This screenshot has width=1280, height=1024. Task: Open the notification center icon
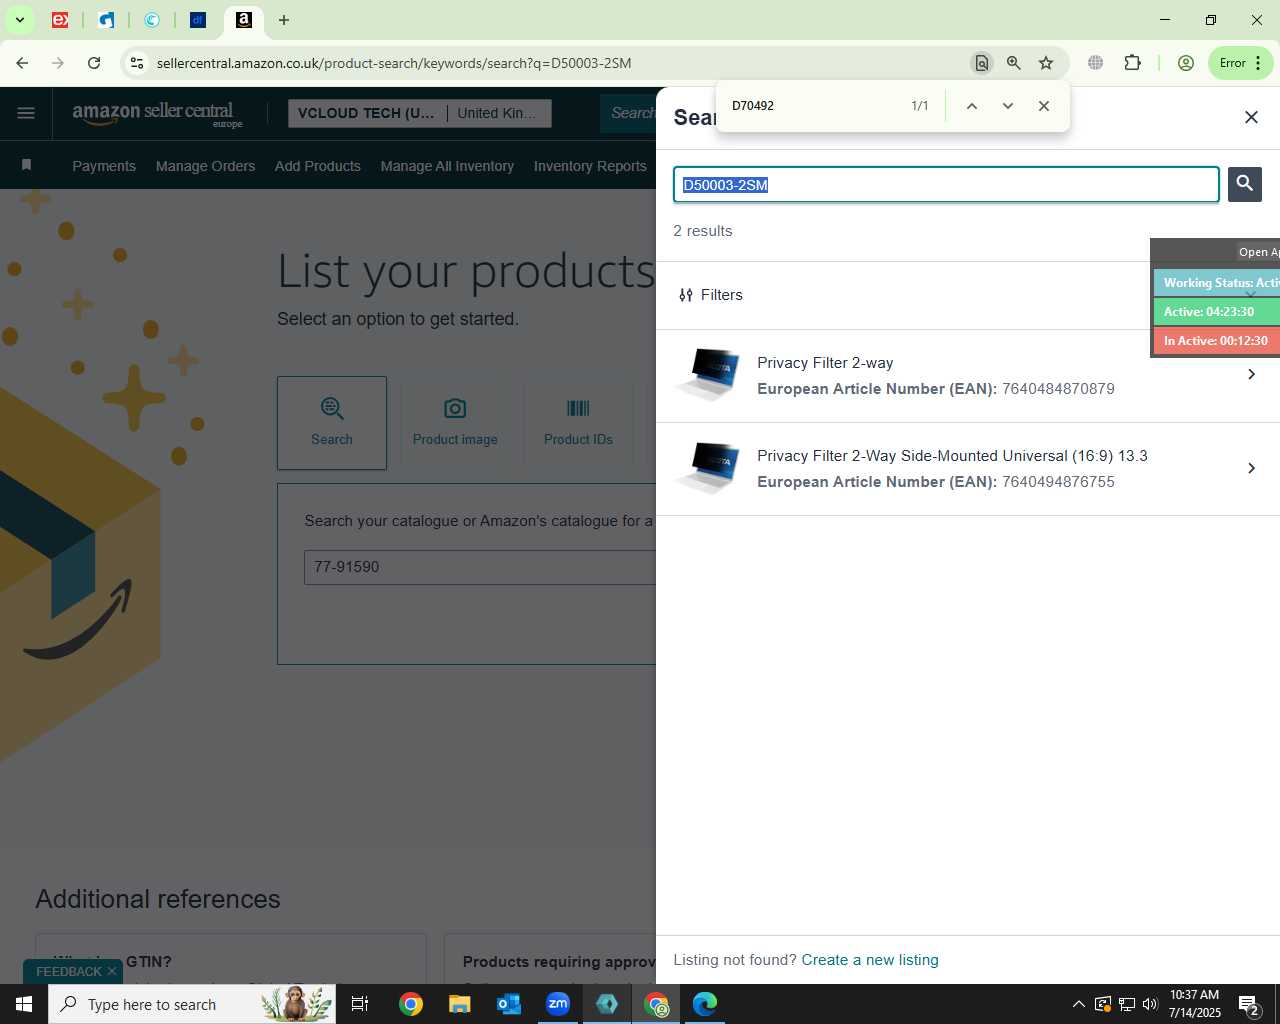click(1248, 1004)
